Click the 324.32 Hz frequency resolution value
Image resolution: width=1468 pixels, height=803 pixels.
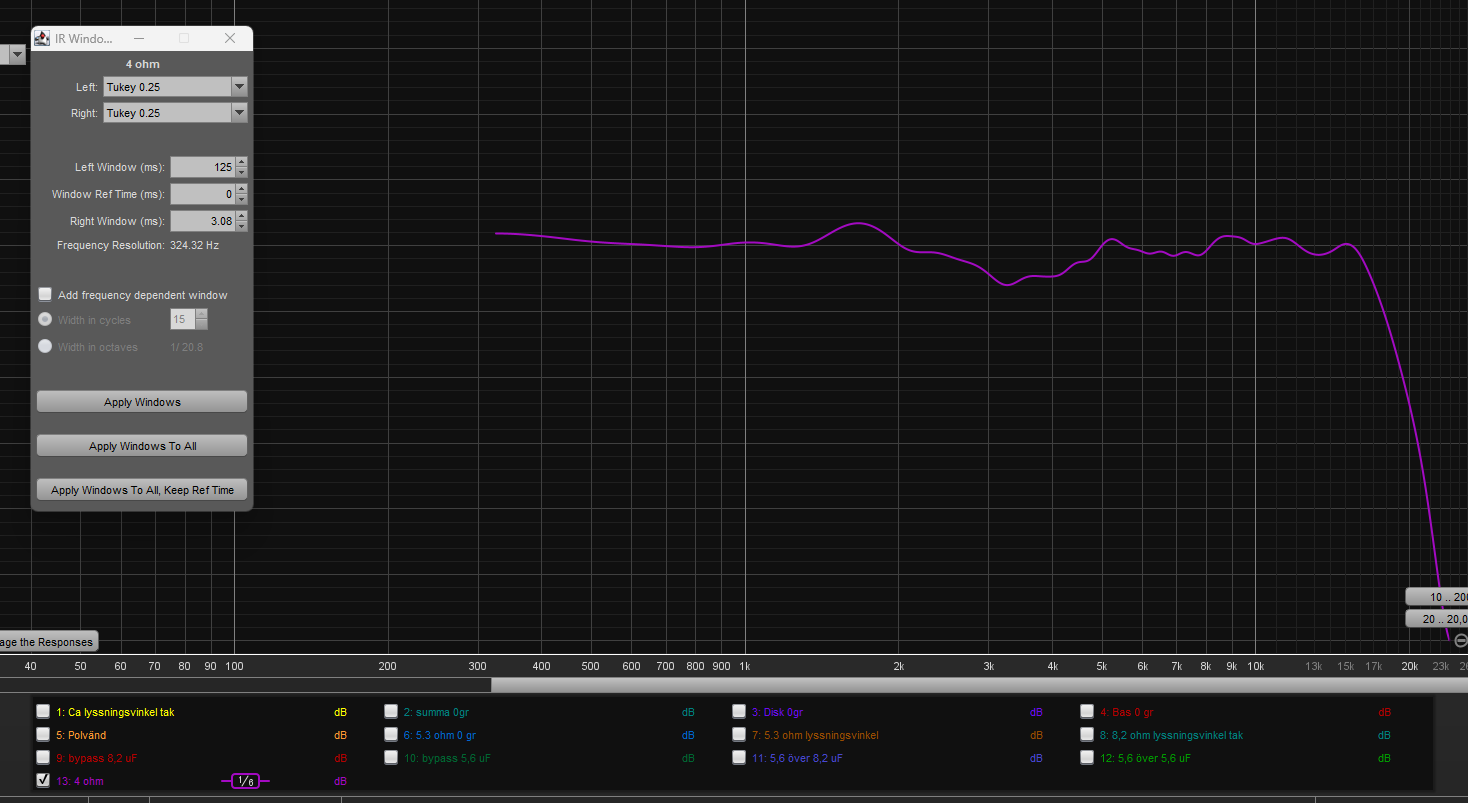pos(194,245)
